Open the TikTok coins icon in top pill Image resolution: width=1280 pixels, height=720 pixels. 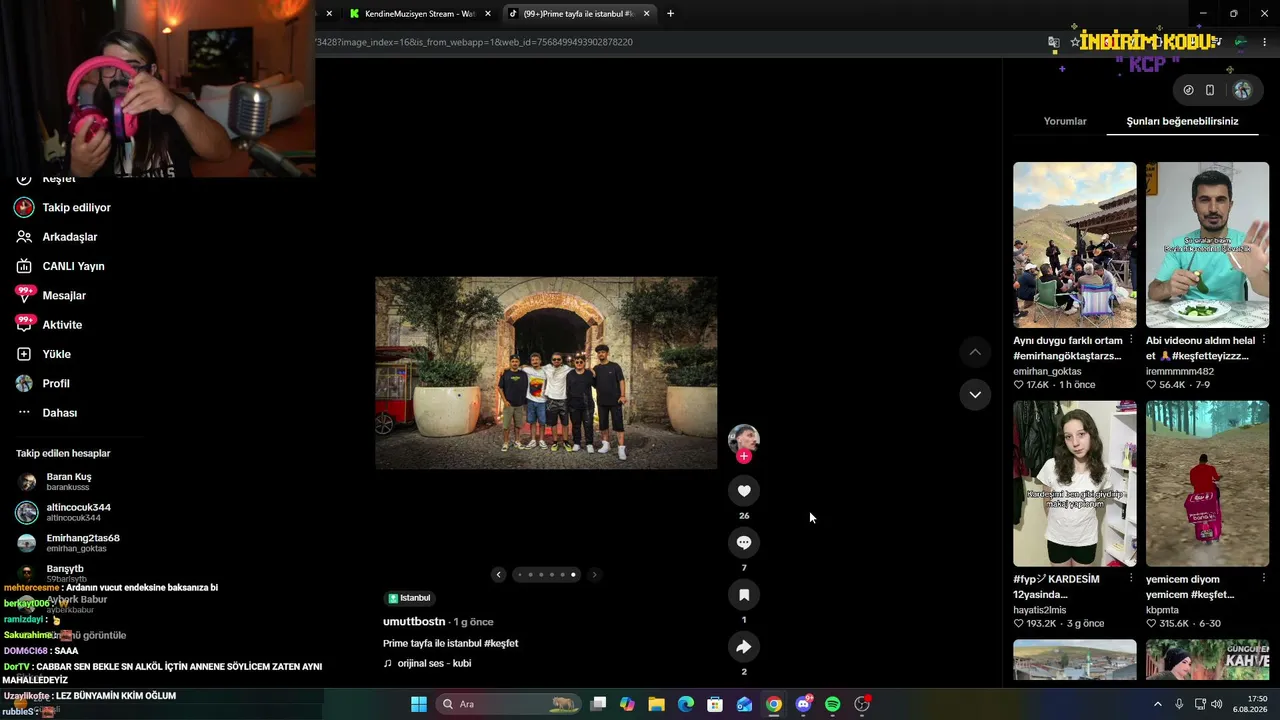[x=1188, y=90]
